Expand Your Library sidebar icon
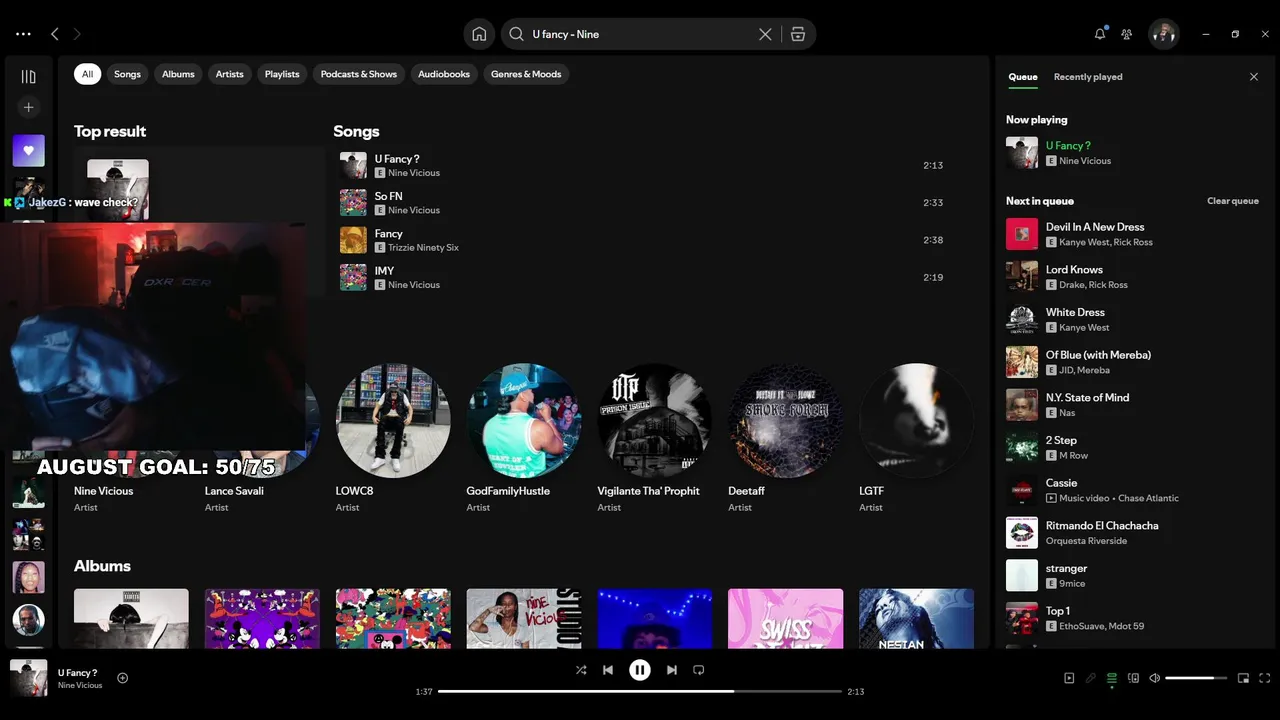1280x720 pixels. (x=28, y=77)
